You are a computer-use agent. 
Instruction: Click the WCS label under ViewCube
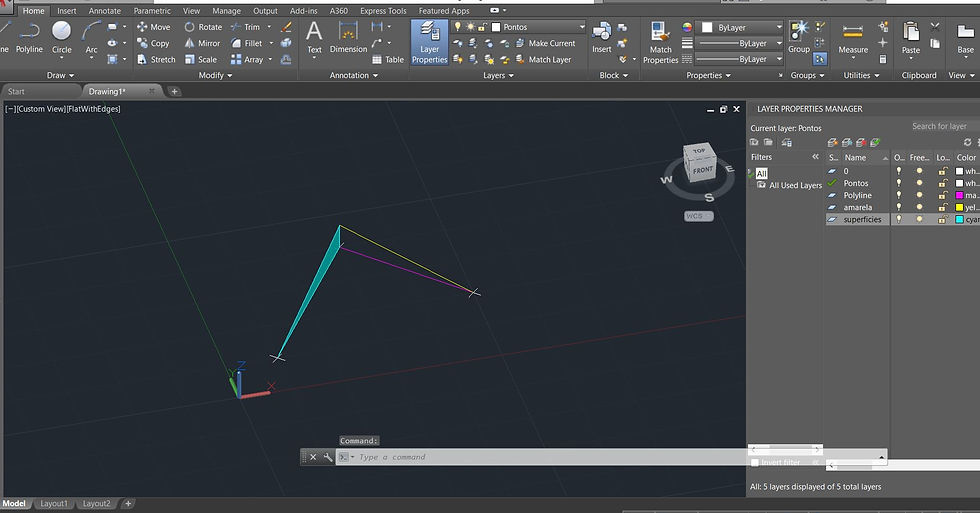[698, 216]
